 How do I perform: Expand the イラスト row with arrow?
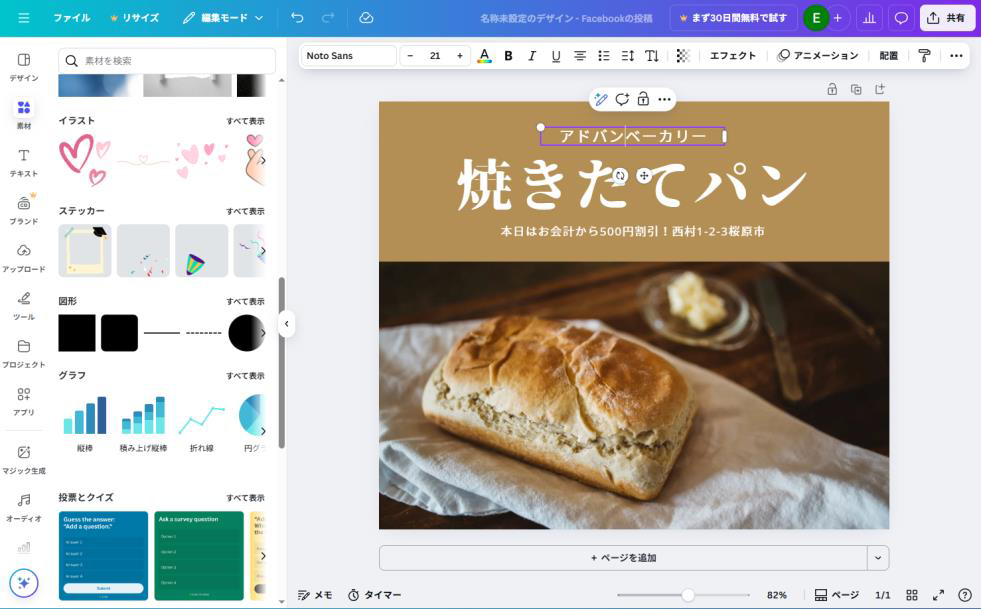263,160
